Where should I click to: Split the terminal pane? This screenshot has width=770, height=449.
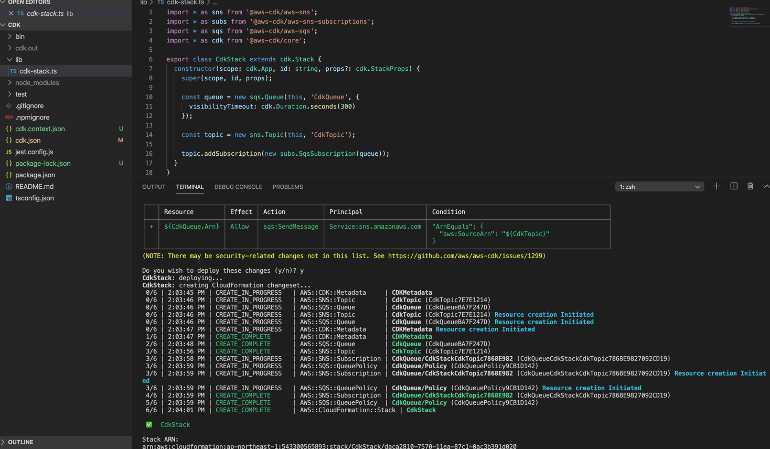click(x=734, y=186)
